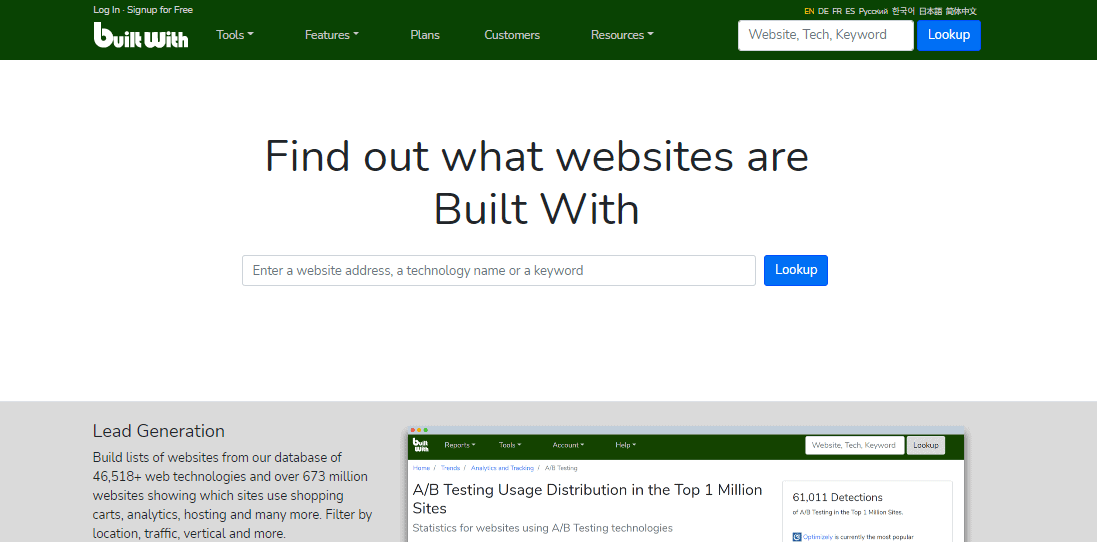Open the Customers page
The height and width of the screenshot is (542, 1097).
click(512, 35)
